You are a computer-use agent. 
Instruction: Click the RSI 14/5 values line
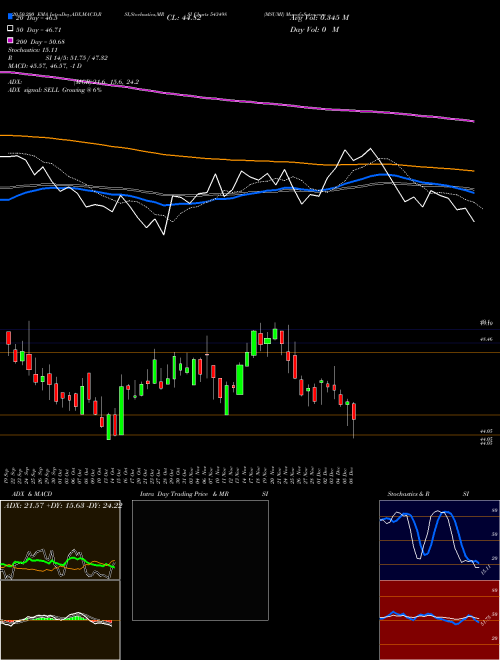coord(58,58)
